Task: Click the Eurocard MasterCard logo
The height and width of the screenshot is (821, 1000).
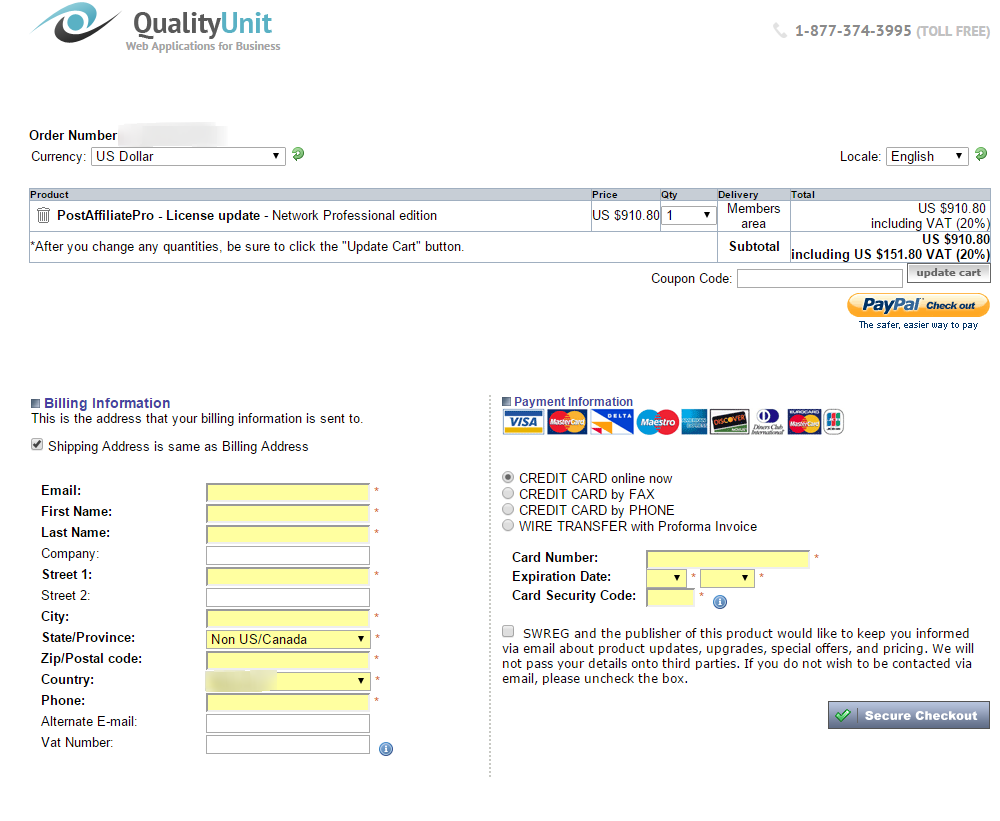Action: click(804, 422)
